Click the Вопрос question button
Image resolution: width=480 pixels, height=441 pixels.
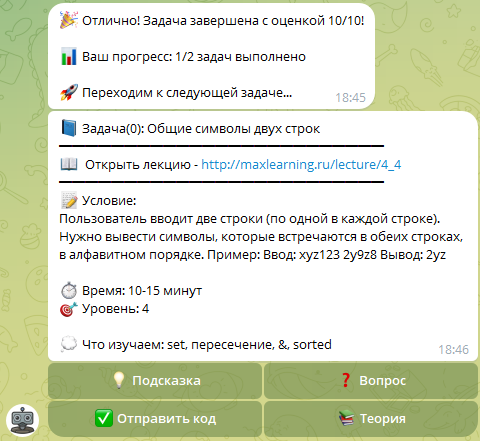(371, 380)
